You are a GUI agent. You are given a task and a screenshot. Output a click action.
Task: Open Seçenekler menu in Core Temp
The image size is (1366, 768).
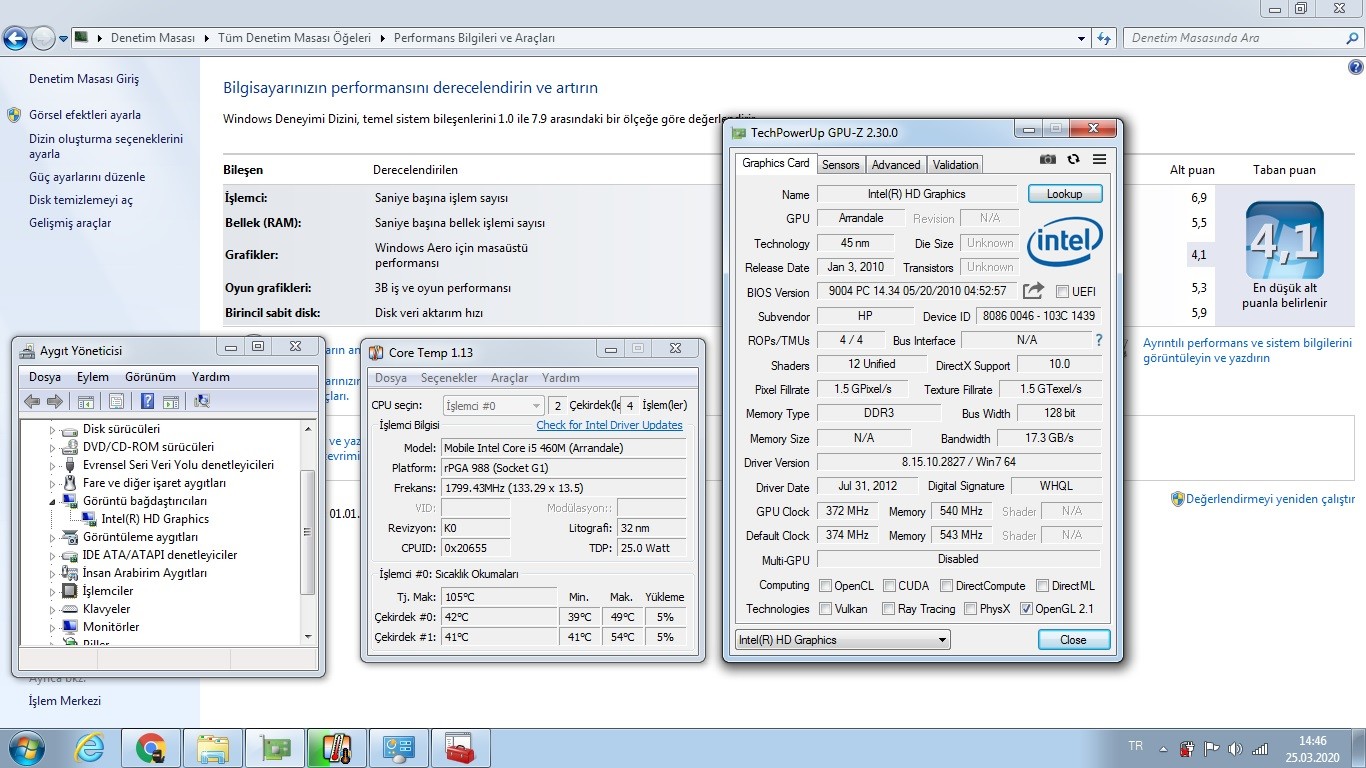448,378
